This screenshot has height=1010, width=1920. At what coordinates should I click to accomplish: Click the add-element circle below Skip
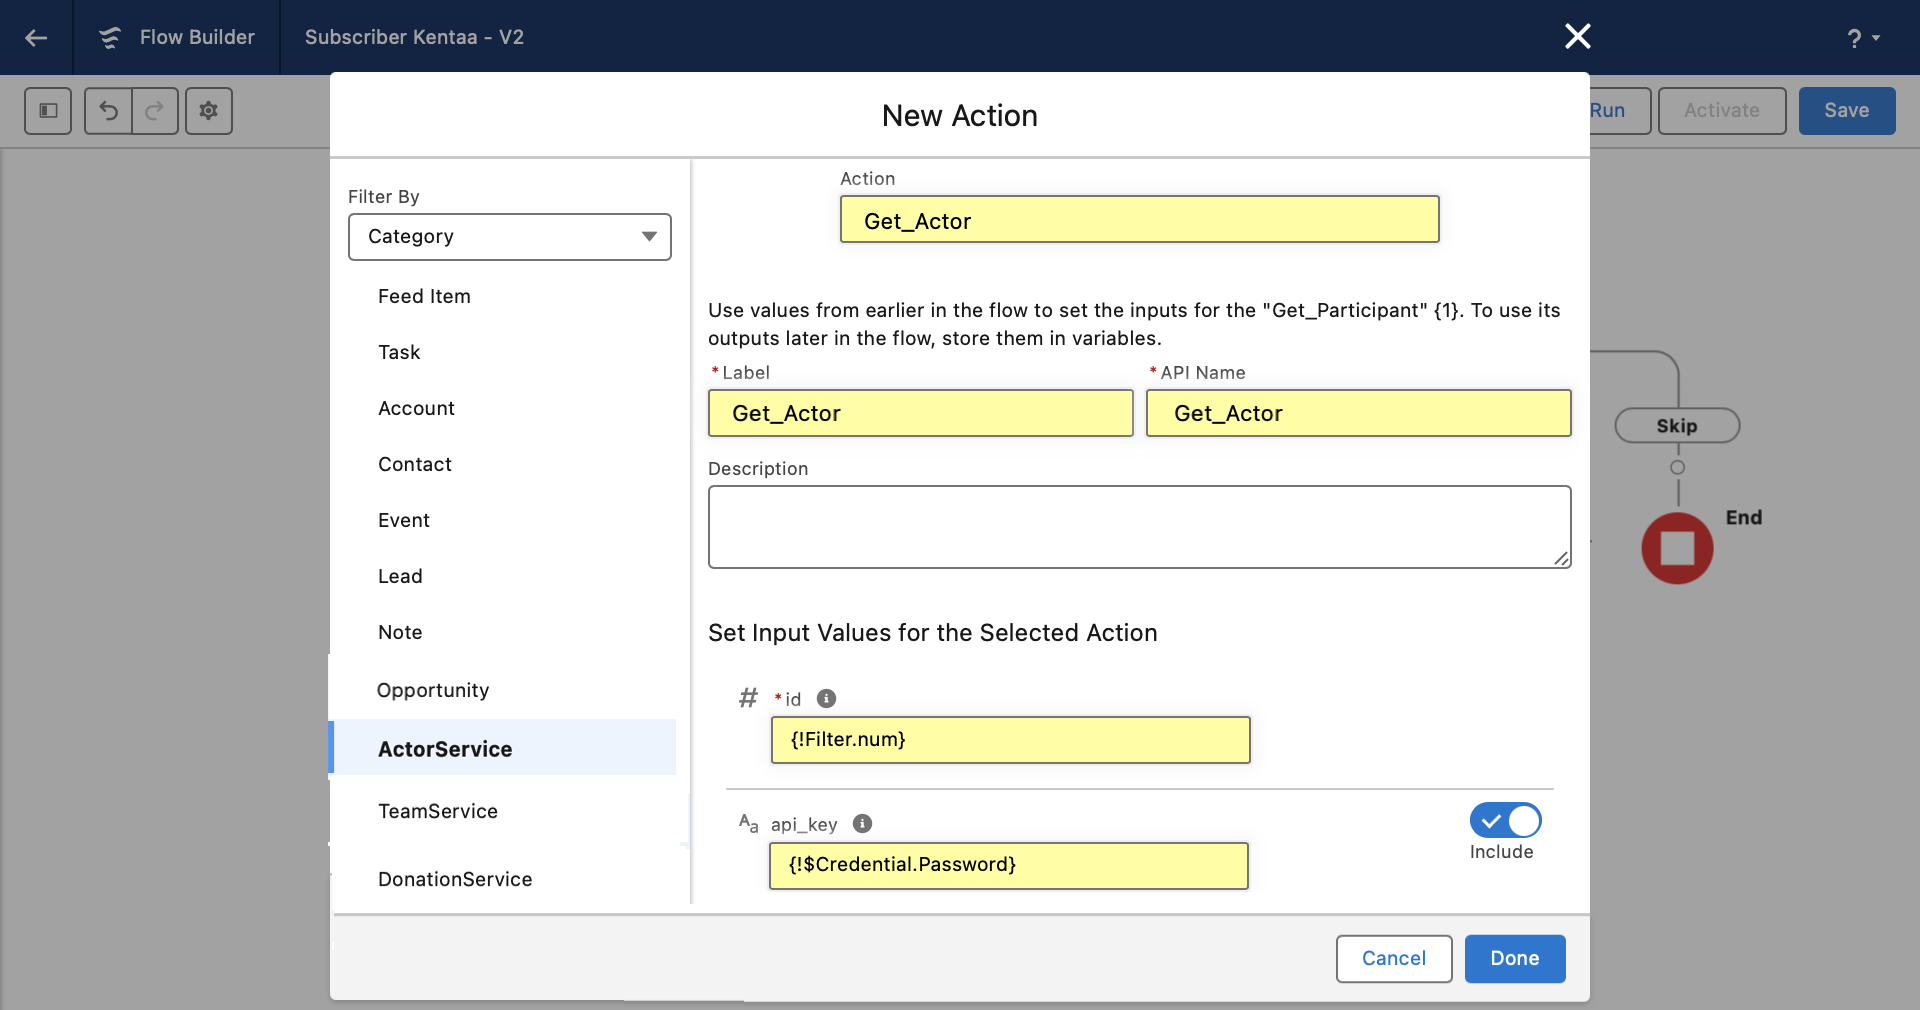pyautogui.click(x=1678, y=468)
